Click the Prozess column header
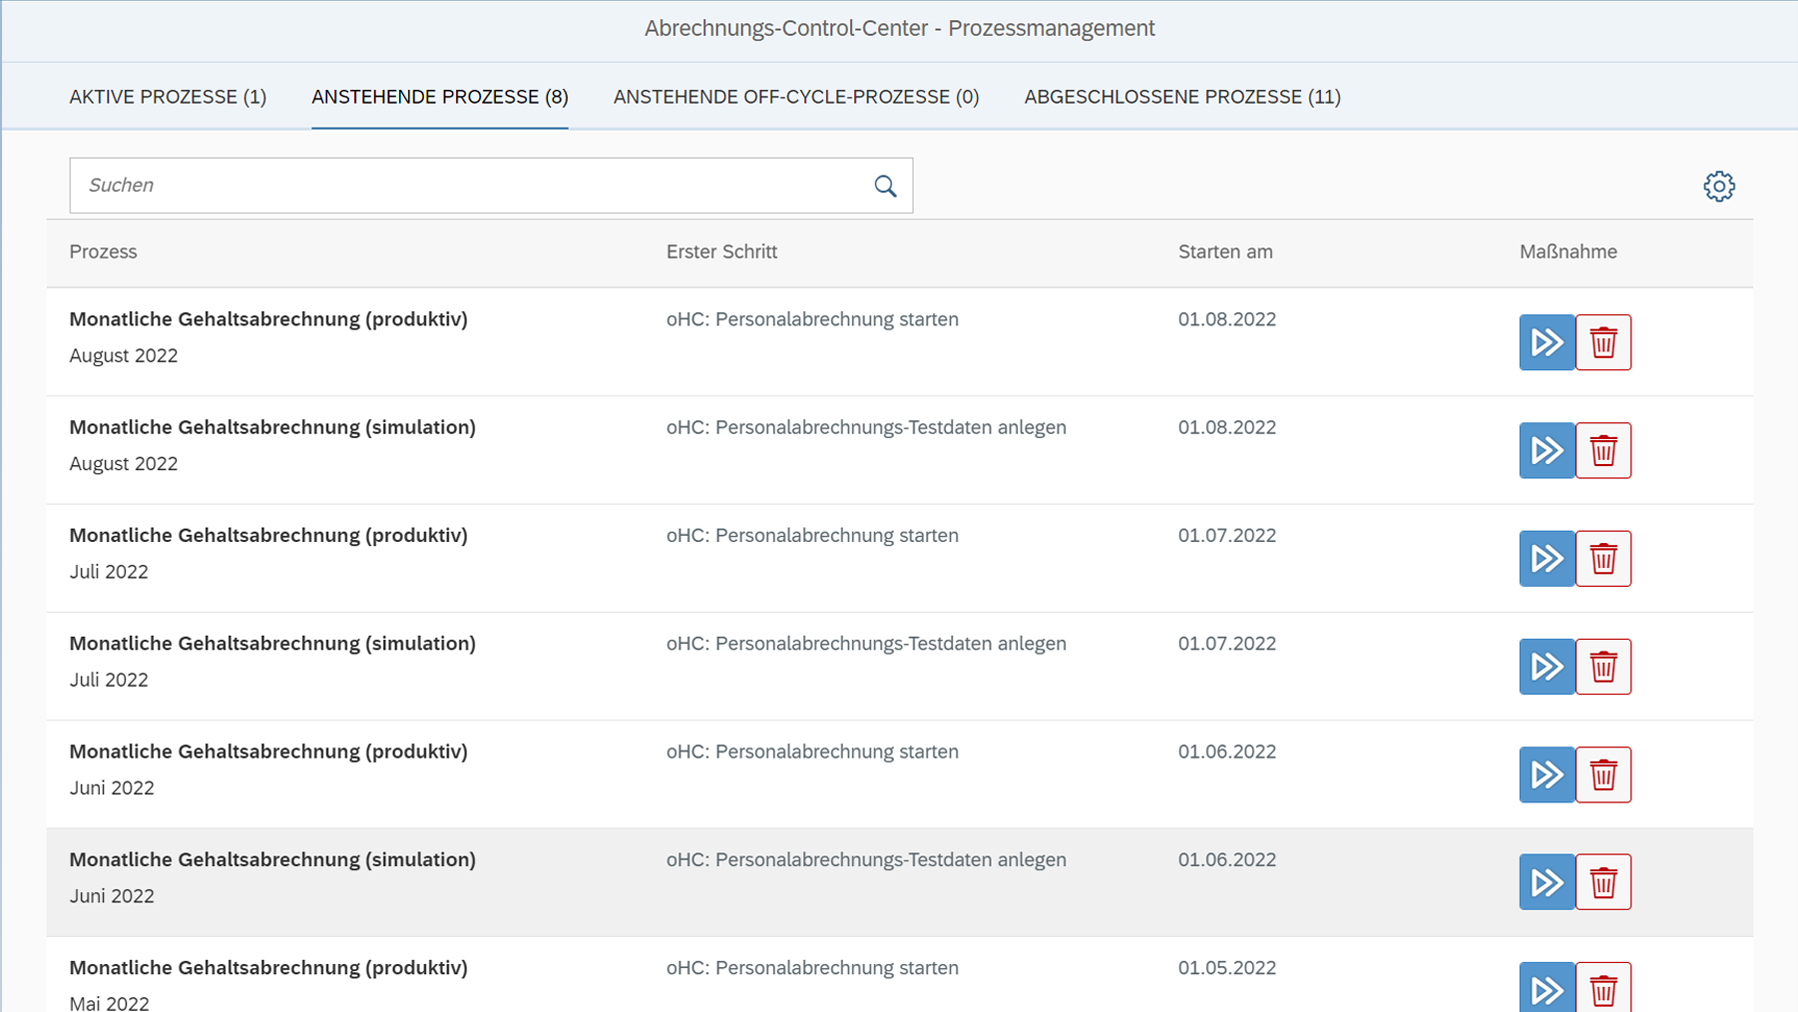 click(103, 252)
